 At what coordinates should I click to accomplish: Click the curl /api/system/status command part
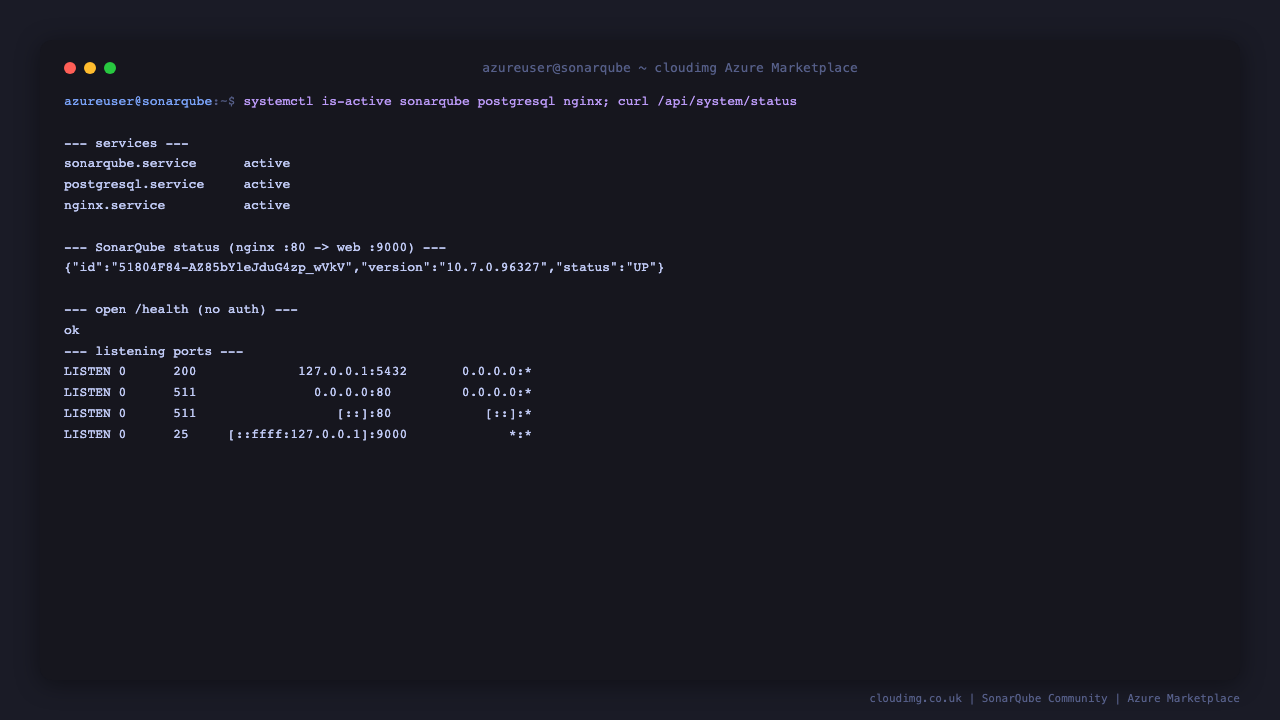pos(707,101)
